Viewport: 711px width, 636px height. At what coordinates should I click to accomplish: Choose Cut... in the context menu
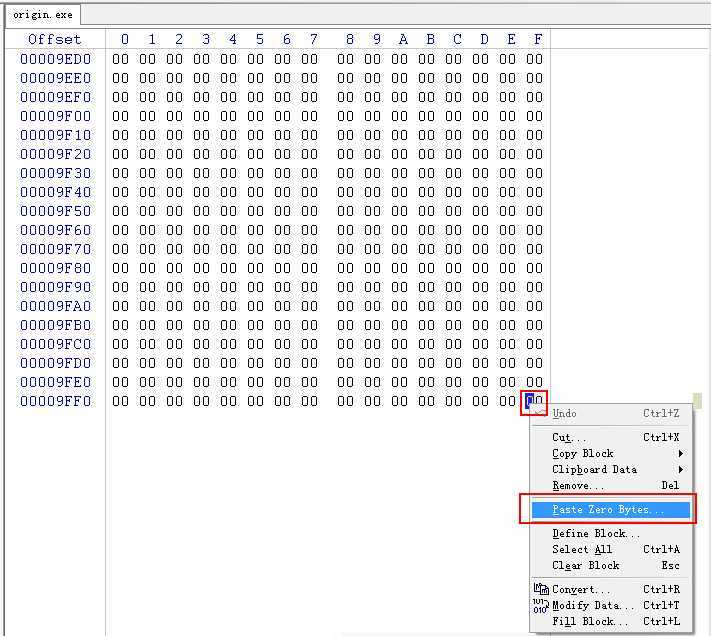(x=612, y=437)
